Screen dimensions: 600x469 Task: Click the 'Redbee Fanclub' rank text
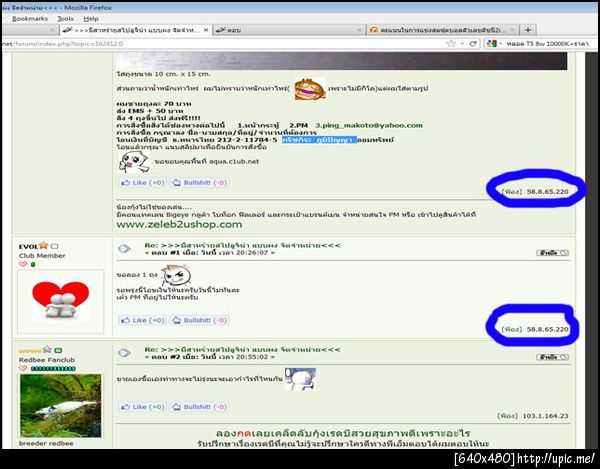coord(47,360)
